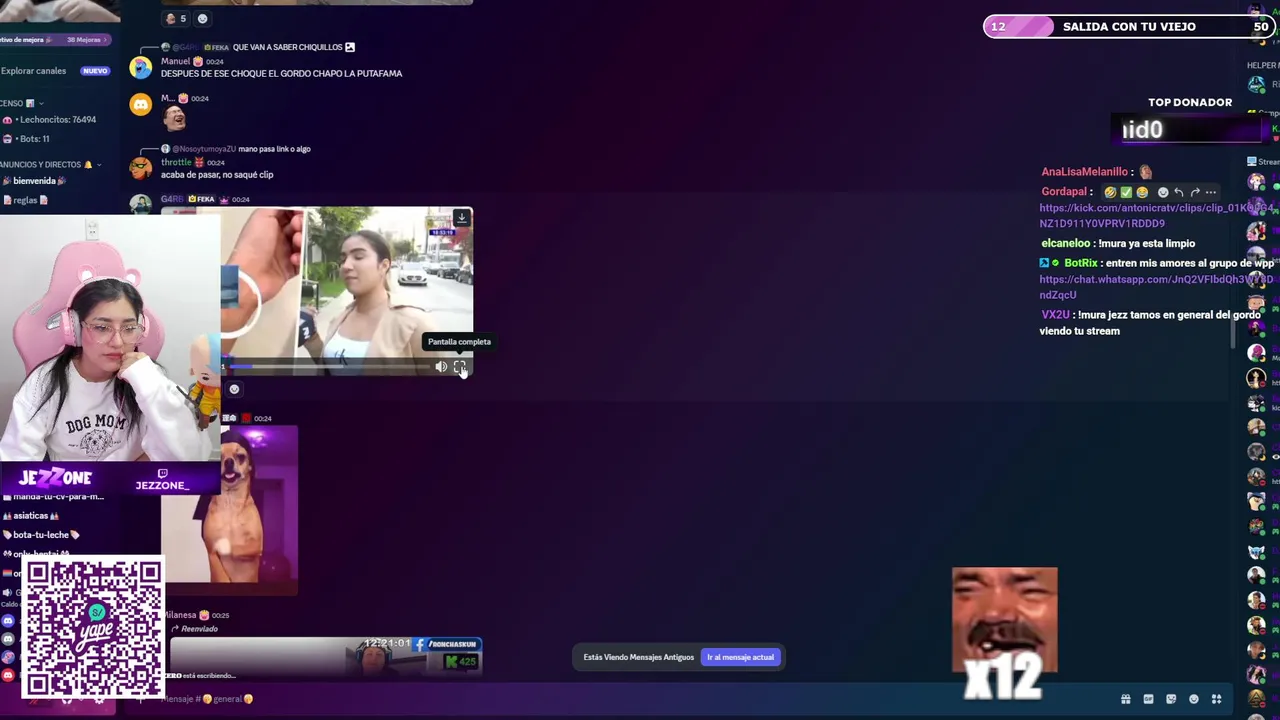Image resolution: width=1280 pixels, height=720 pixels.
Task: Click the fullscreen icon on the video
Action: (460, 367)
